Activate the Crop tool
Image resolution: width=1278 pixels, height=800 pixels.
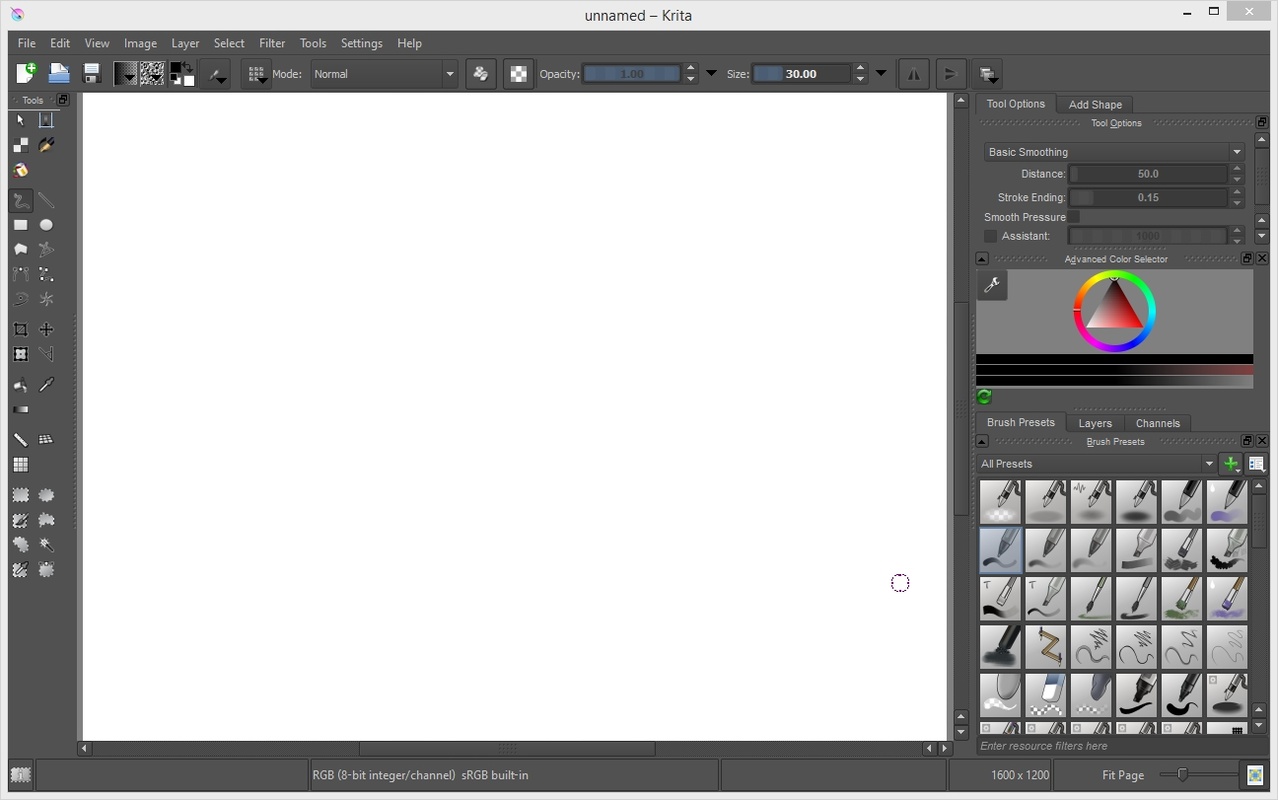(20, 330)
